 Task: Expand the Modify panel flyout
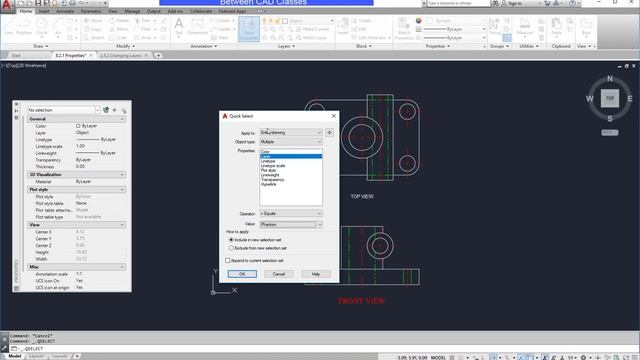click(125, 46)
